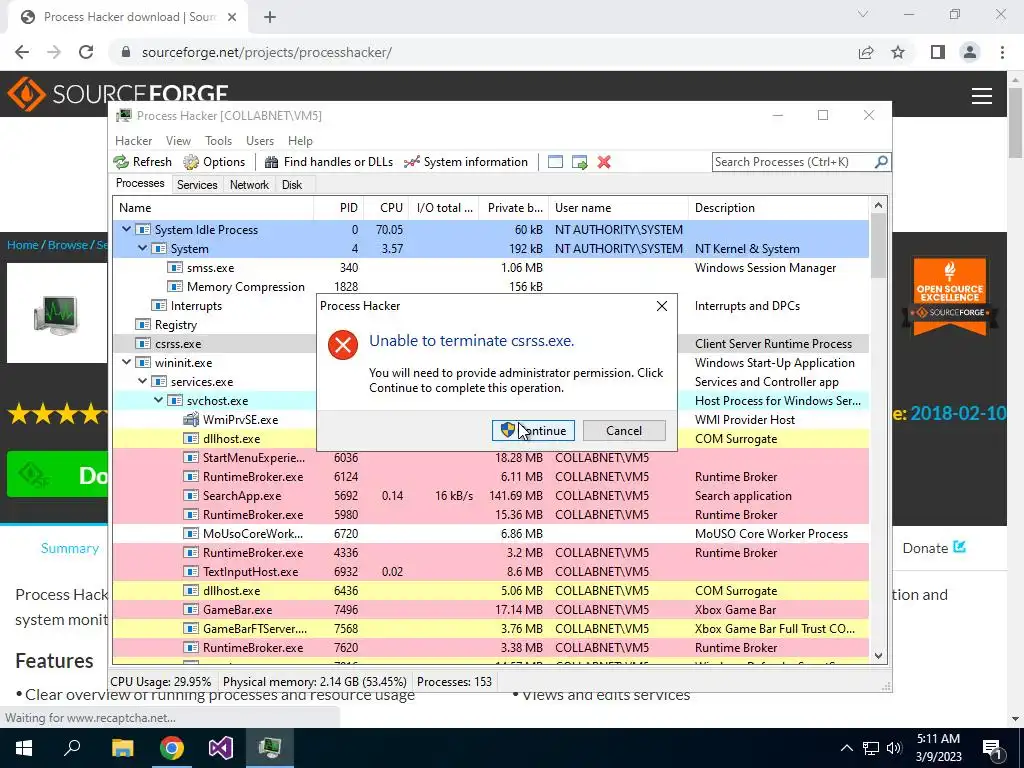1024x768 pixels.
Task: Click the SourceForge logo
Action: (x=118, y=94)
